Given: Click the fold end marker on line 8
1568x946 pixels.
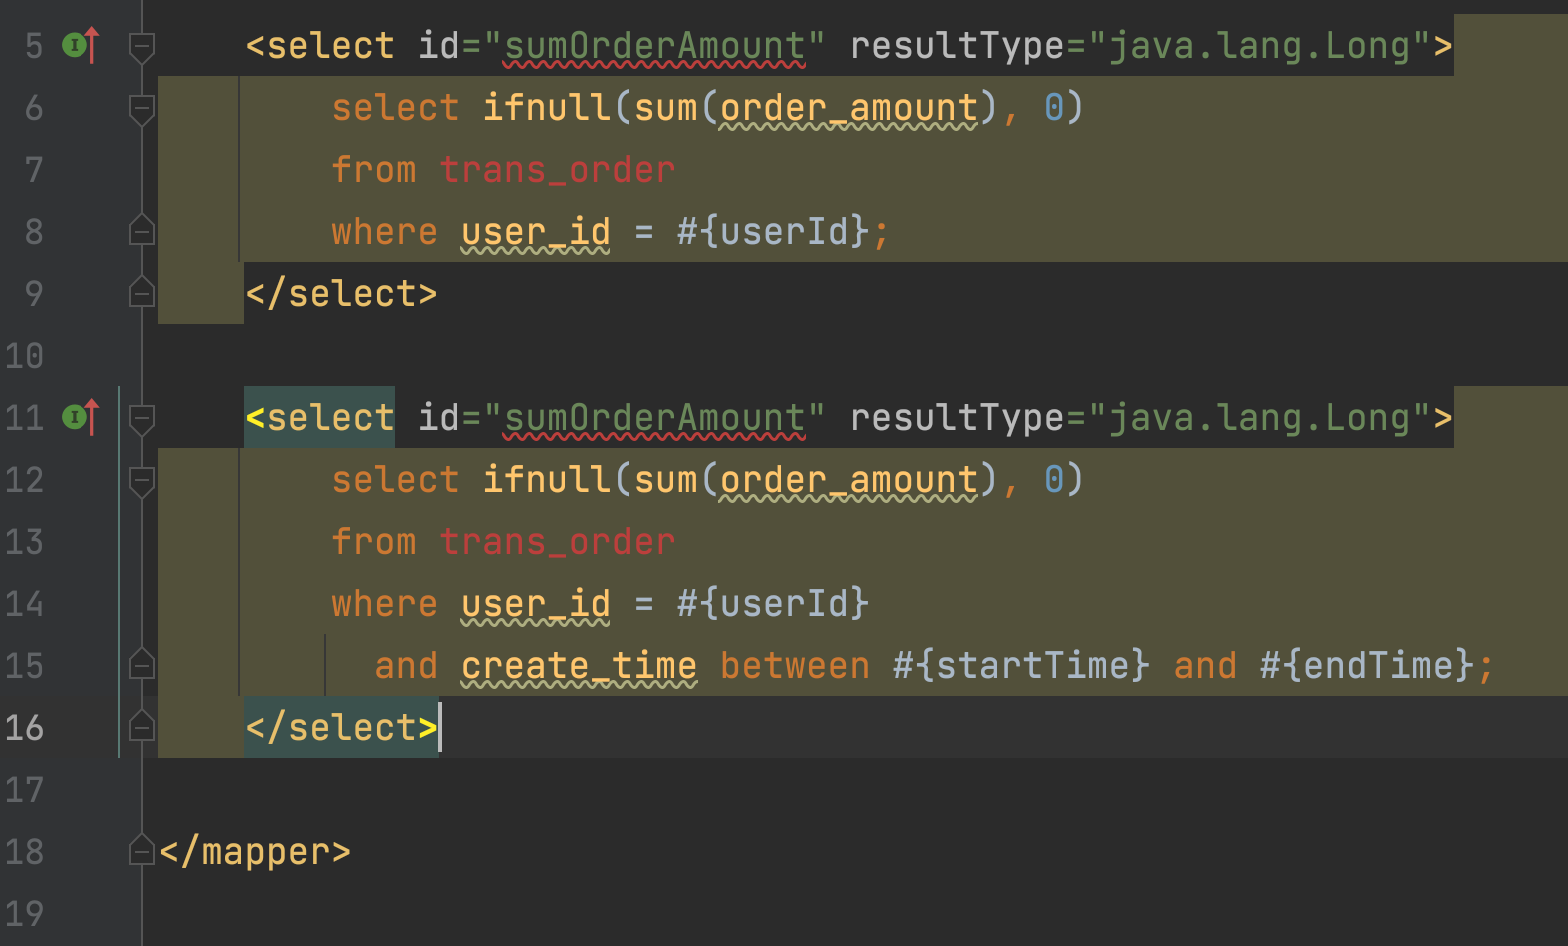Looking at the screenshot, I should 142,230.
